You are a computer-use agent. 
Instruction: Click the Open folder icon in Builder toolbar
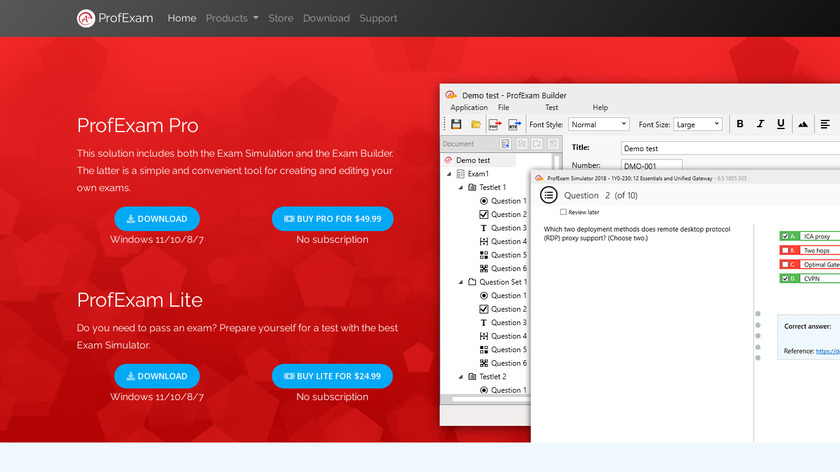point(475,124)
